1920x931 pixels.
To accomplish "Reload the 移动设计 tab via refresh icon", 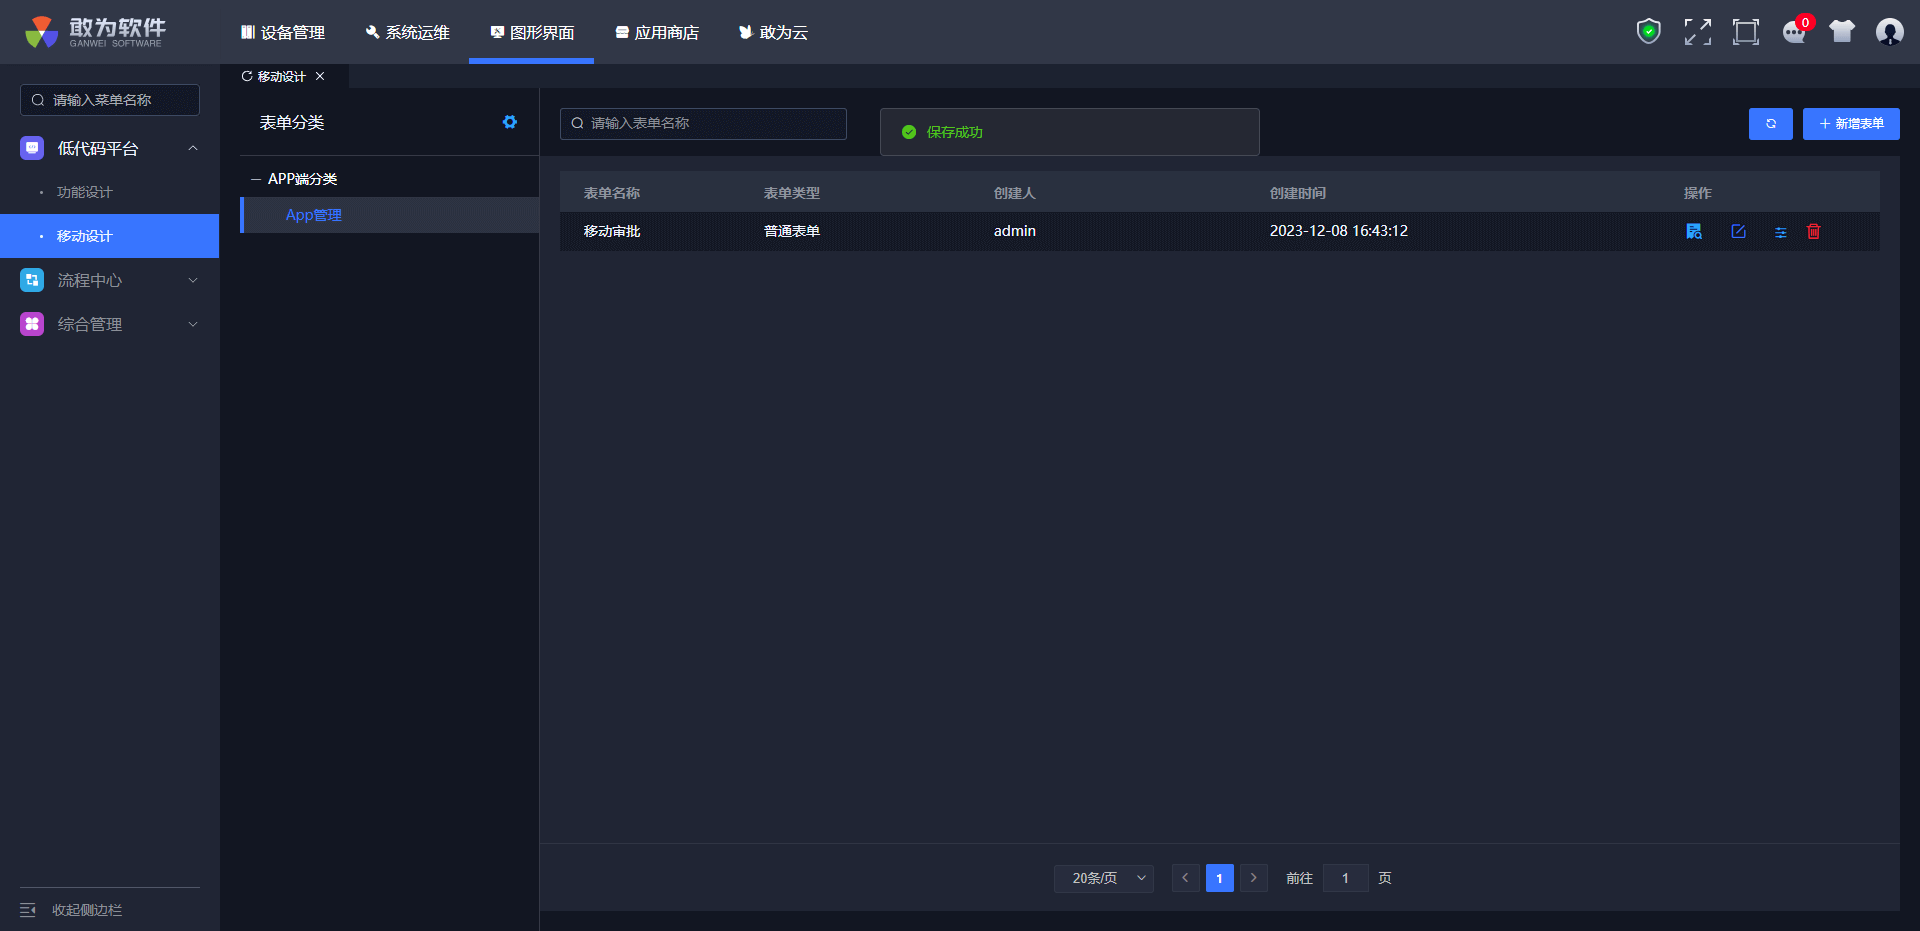I will [x=247, y=76].
